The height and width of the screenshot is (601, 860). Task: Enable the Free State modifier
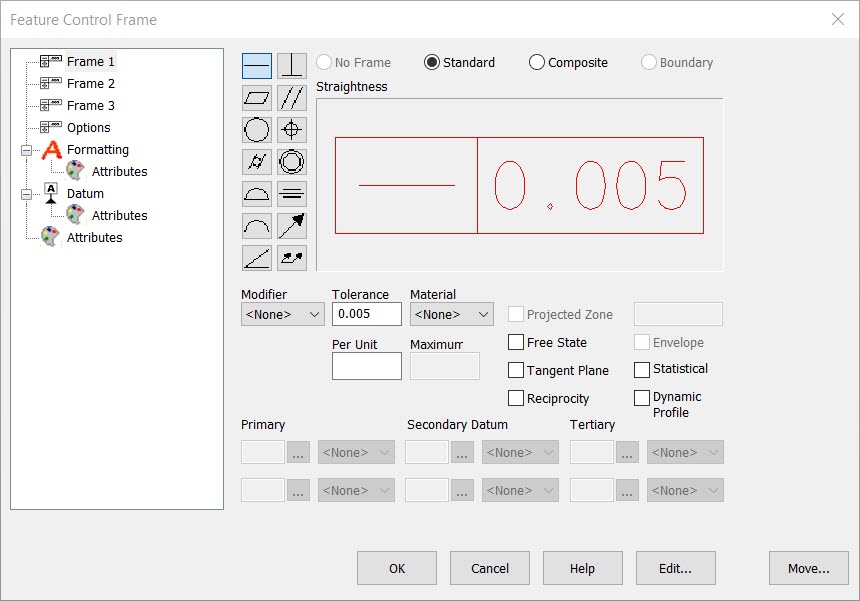[x=516, y=342]
